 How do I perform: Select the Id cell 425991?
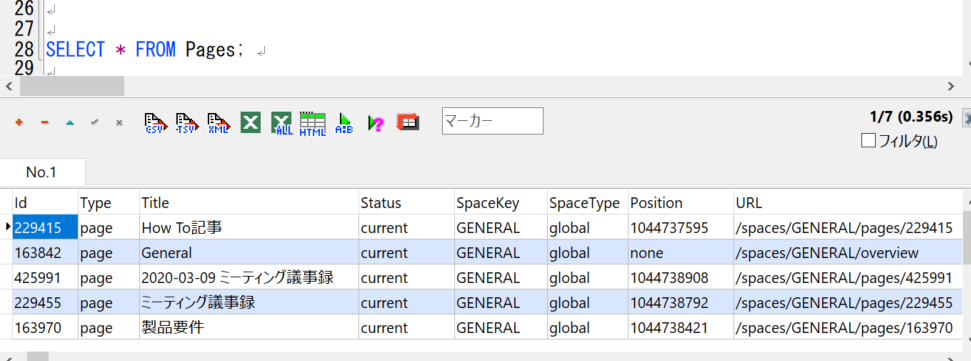pyautogui.click(x=45, y=277)
